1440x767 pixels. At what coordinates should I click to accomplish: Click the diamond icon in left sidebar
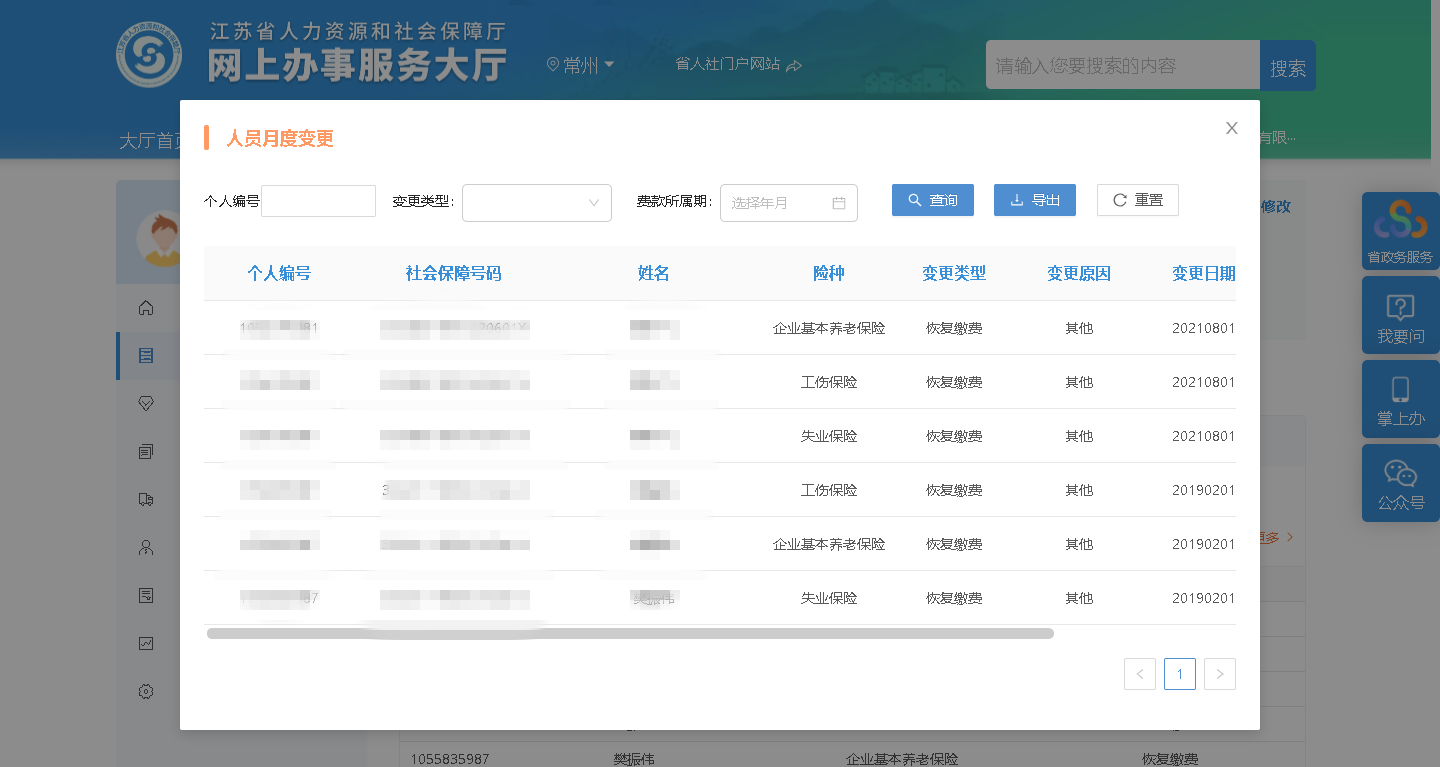click(146, 403)
